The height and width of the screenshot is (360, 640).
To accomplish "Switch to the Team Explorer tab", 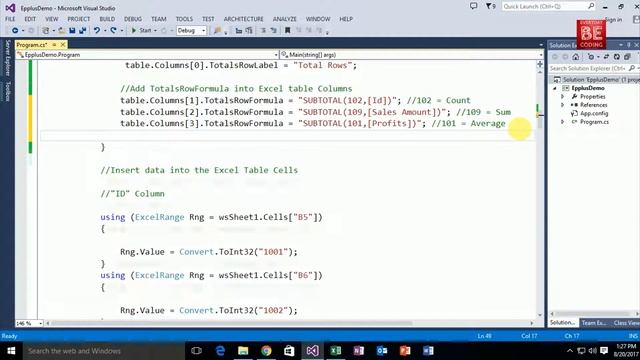I will tap(594, 323).
